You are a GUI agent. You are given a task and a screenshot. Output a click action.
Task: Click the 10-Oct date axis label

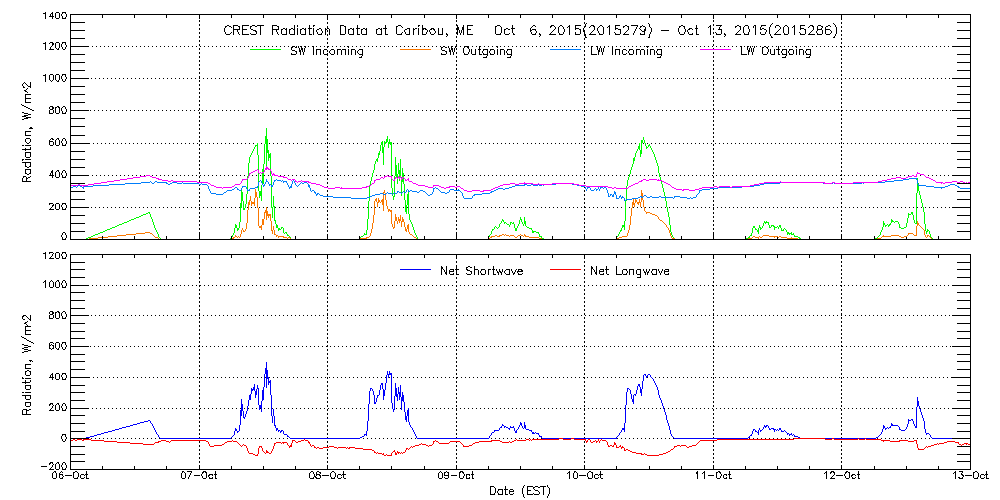585,477
